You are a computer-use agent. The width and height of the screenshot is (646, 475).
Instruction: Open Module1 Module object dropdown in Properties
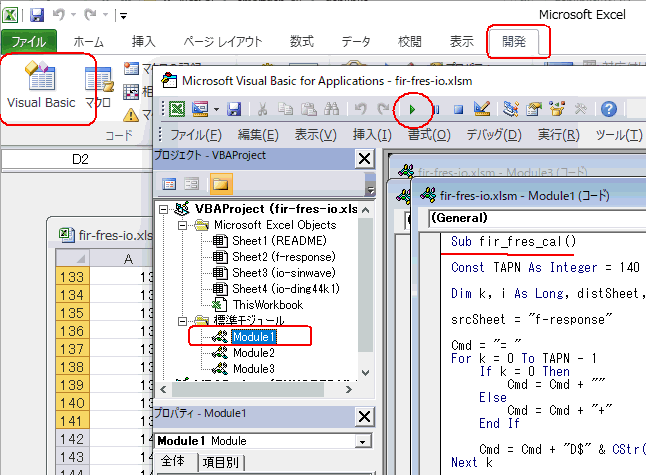(363, 442)
